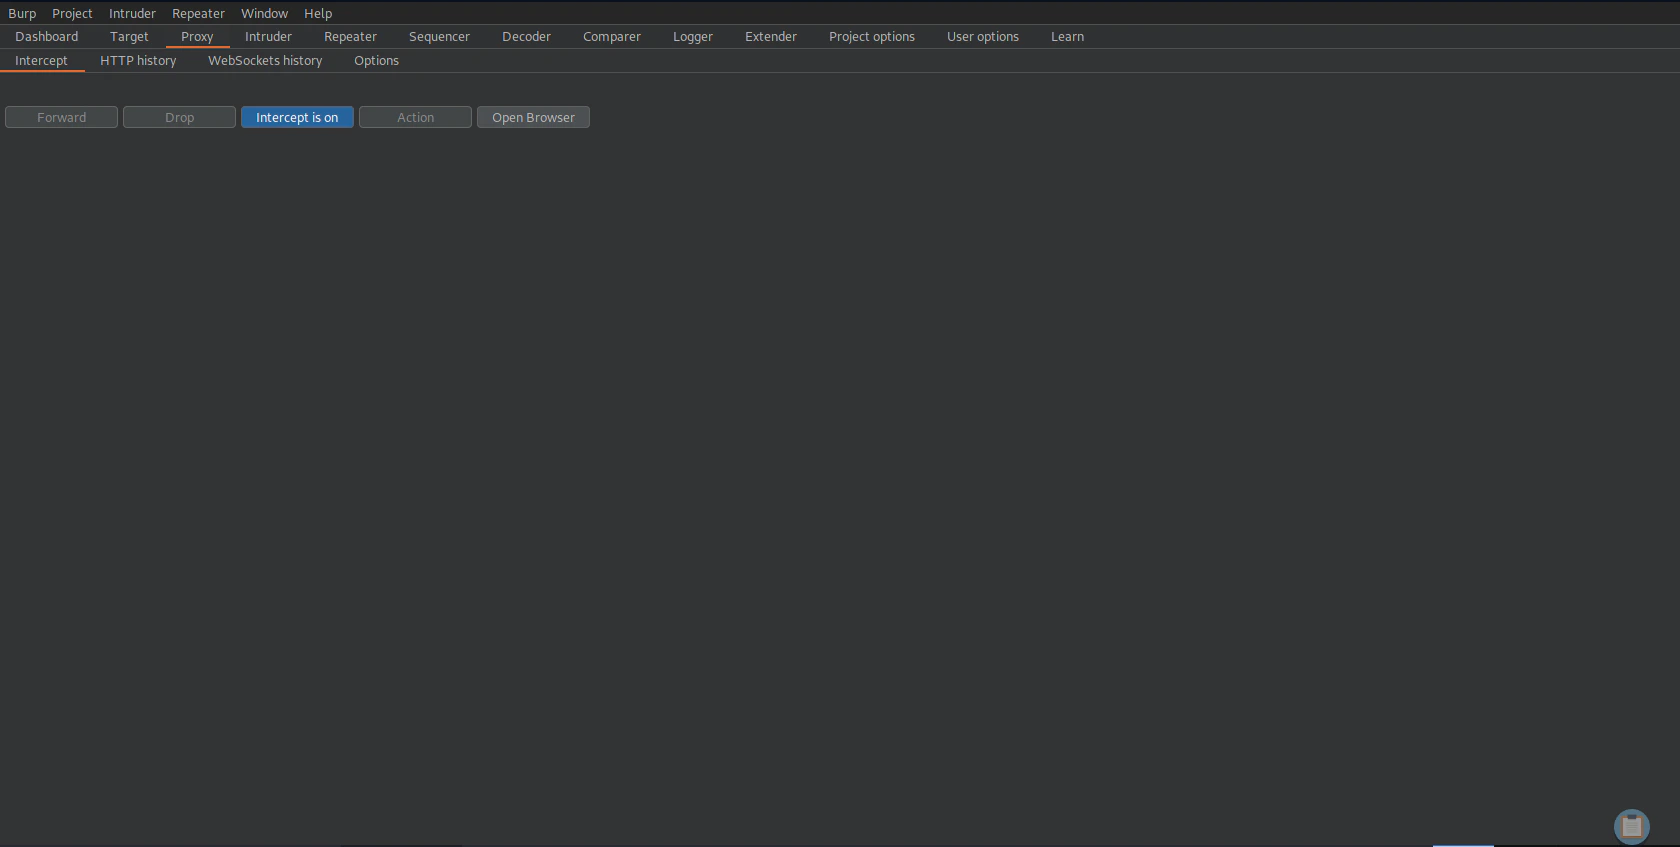Click the Drop button

coord(179,117)
